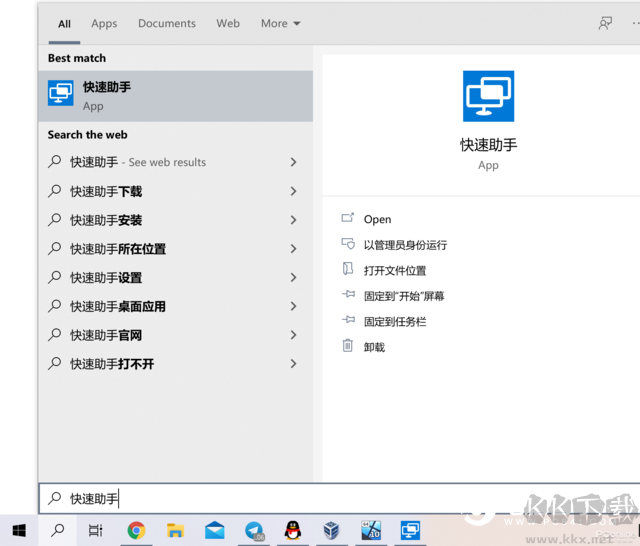
Task: Click the QQ penguin taskbar icon
Action: [x=293, y=531]
